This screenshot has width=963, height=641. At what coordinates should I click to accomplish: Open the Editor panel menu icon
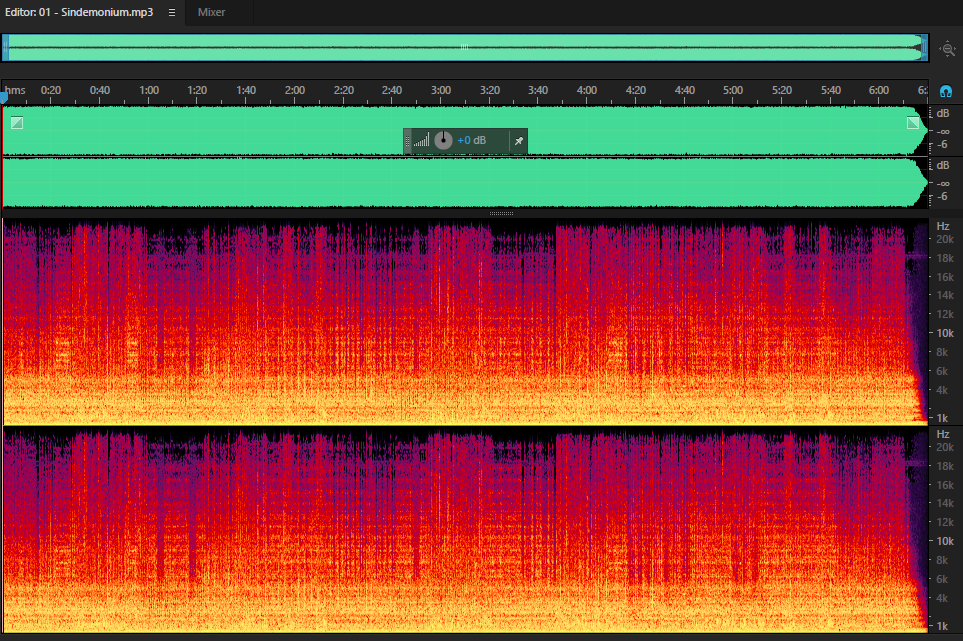point(172,12)
